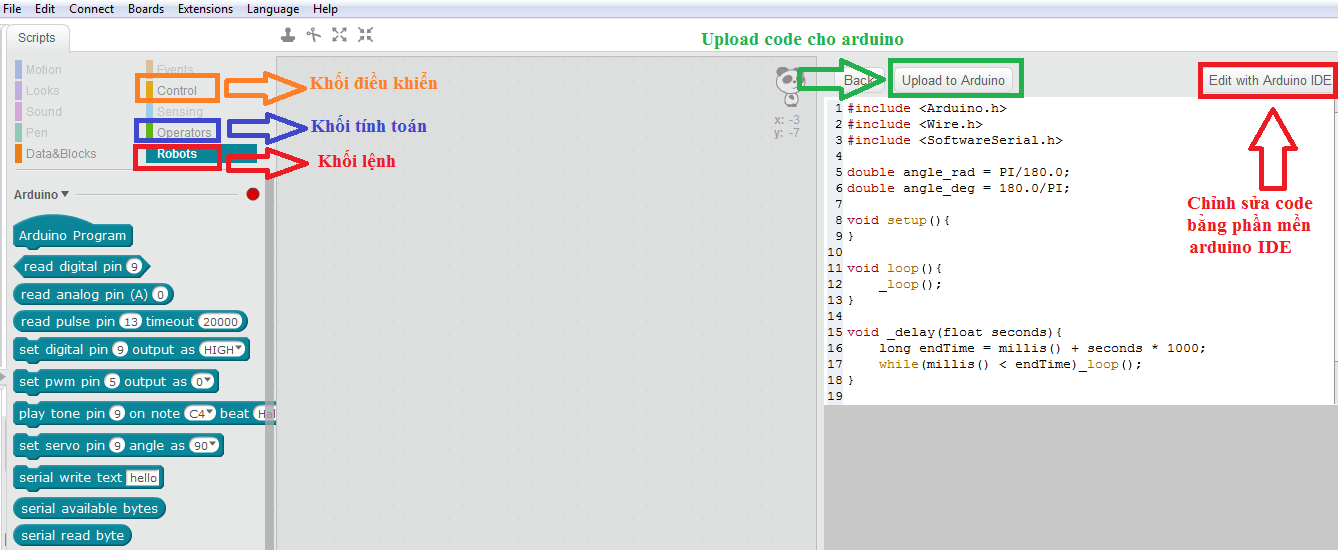Image resolution: width=1338 pixels, height=550 pixels.
Task: Click pin field 9 in set servo block
Action: point(117,446)
